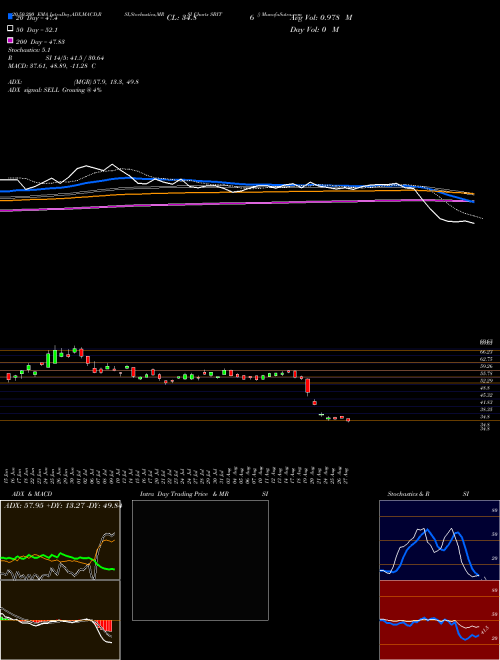Click the MACD values readout line
Viewport: 500px width, 660px height.
tap(52, 66)
